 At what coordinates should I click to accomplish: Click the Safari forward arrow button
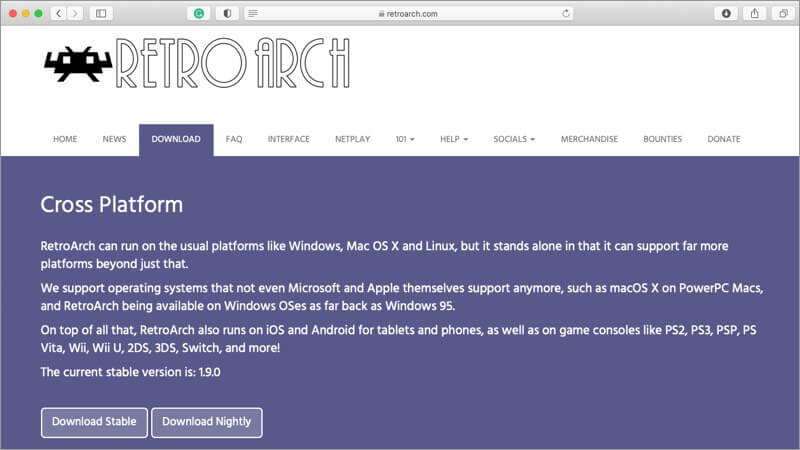75,13
